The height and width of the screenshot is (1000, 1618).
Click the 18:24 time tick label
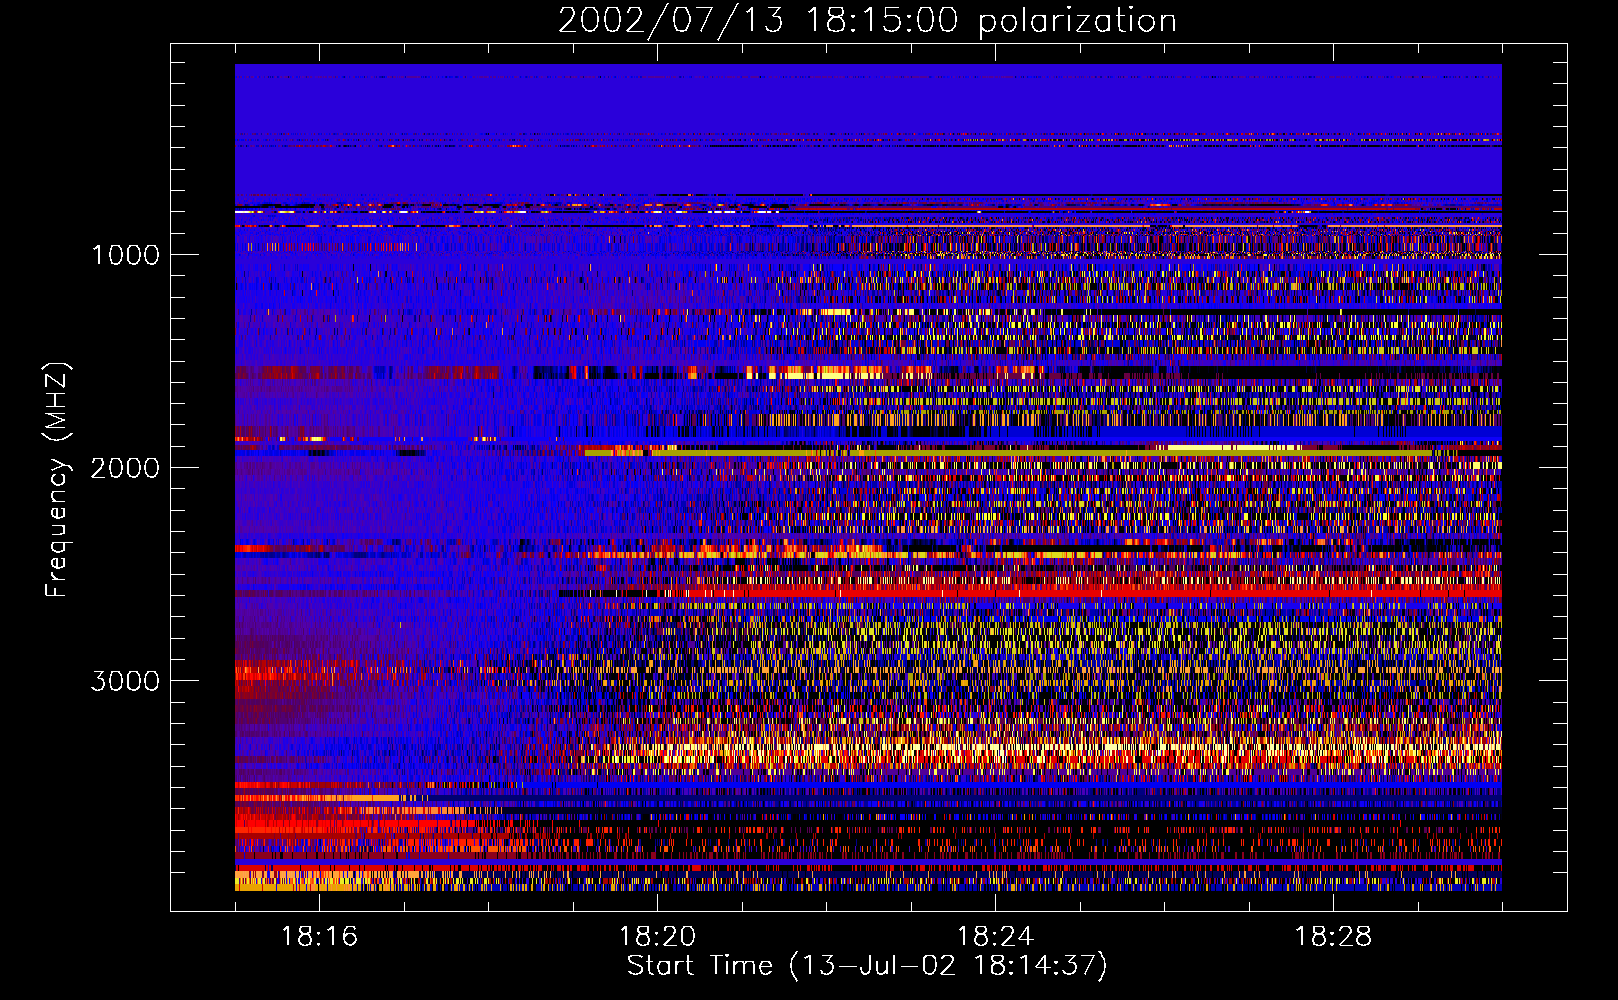[x=995, y=937]
